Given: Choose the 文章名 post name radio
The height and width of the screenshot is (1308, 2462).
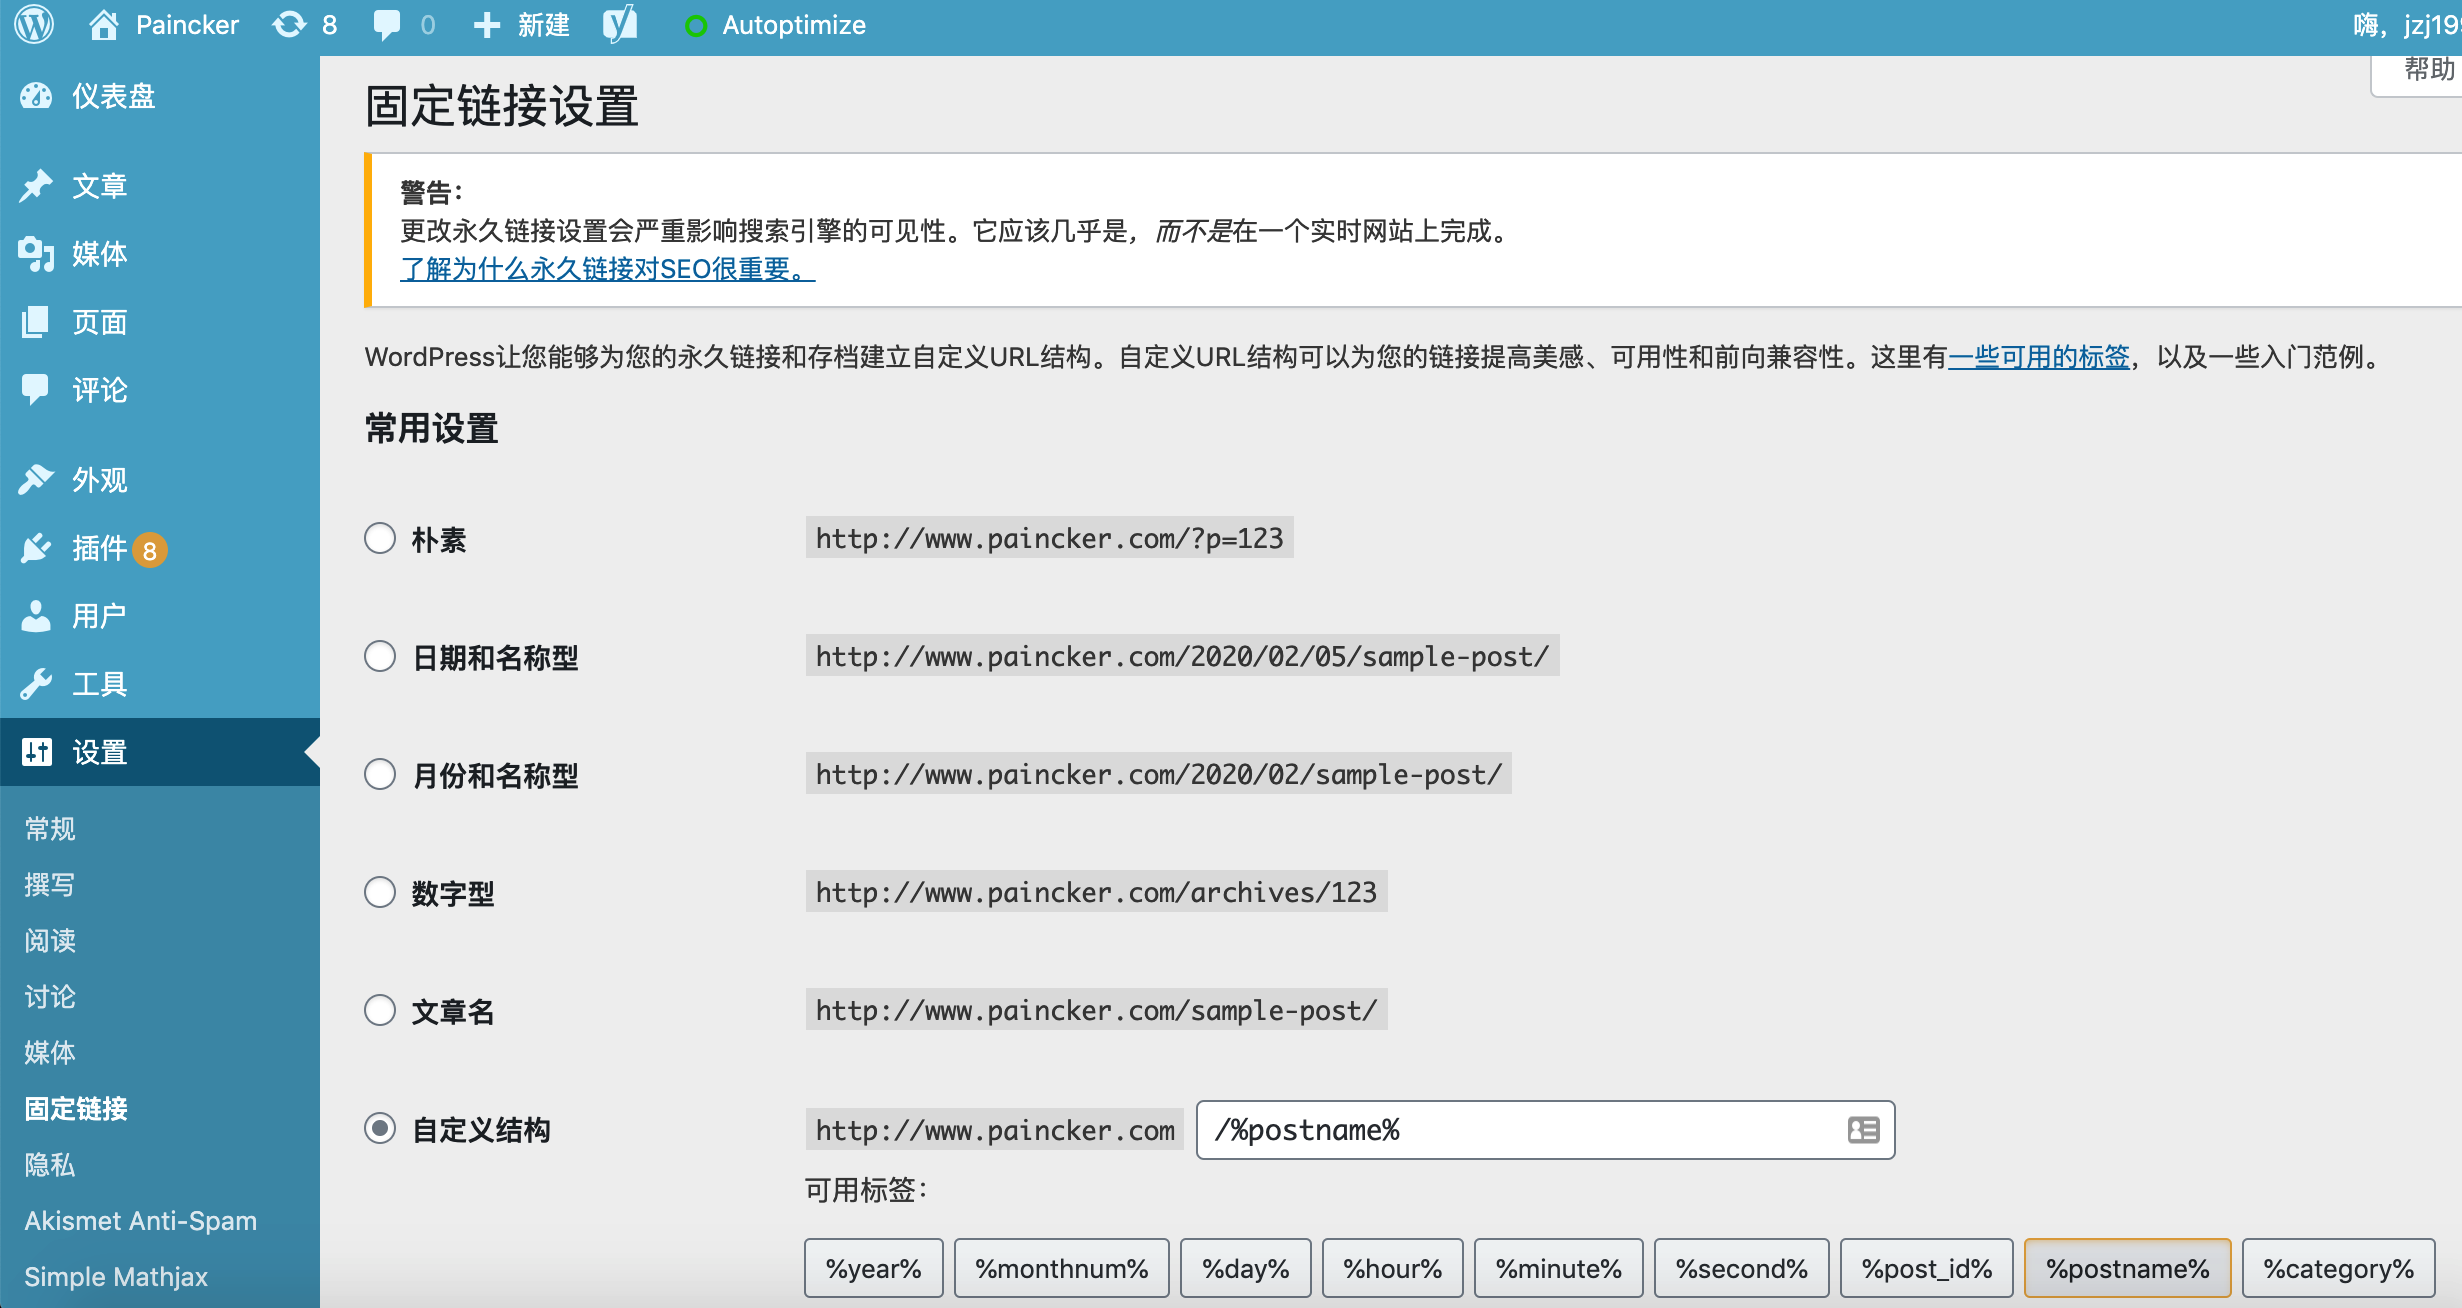Looking at the screenshot, I should [x=380, y=1010].
